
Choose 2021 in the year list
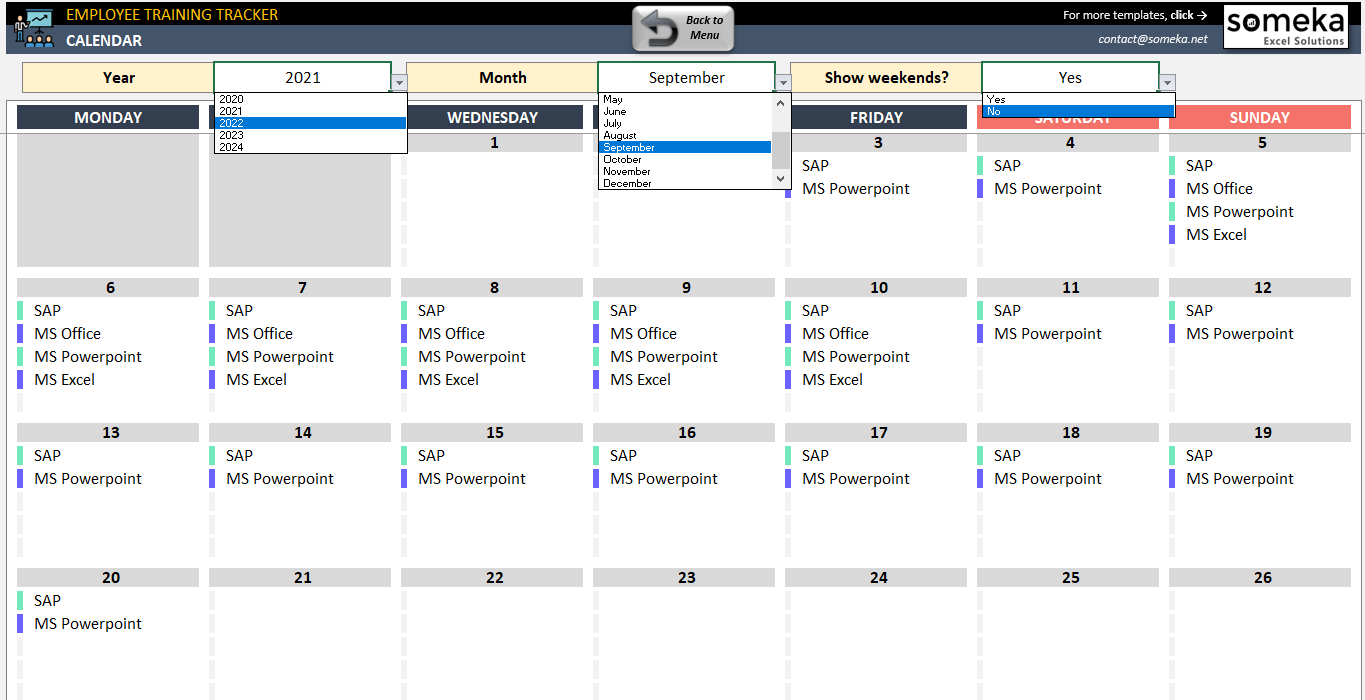click(x=311, y=111)
